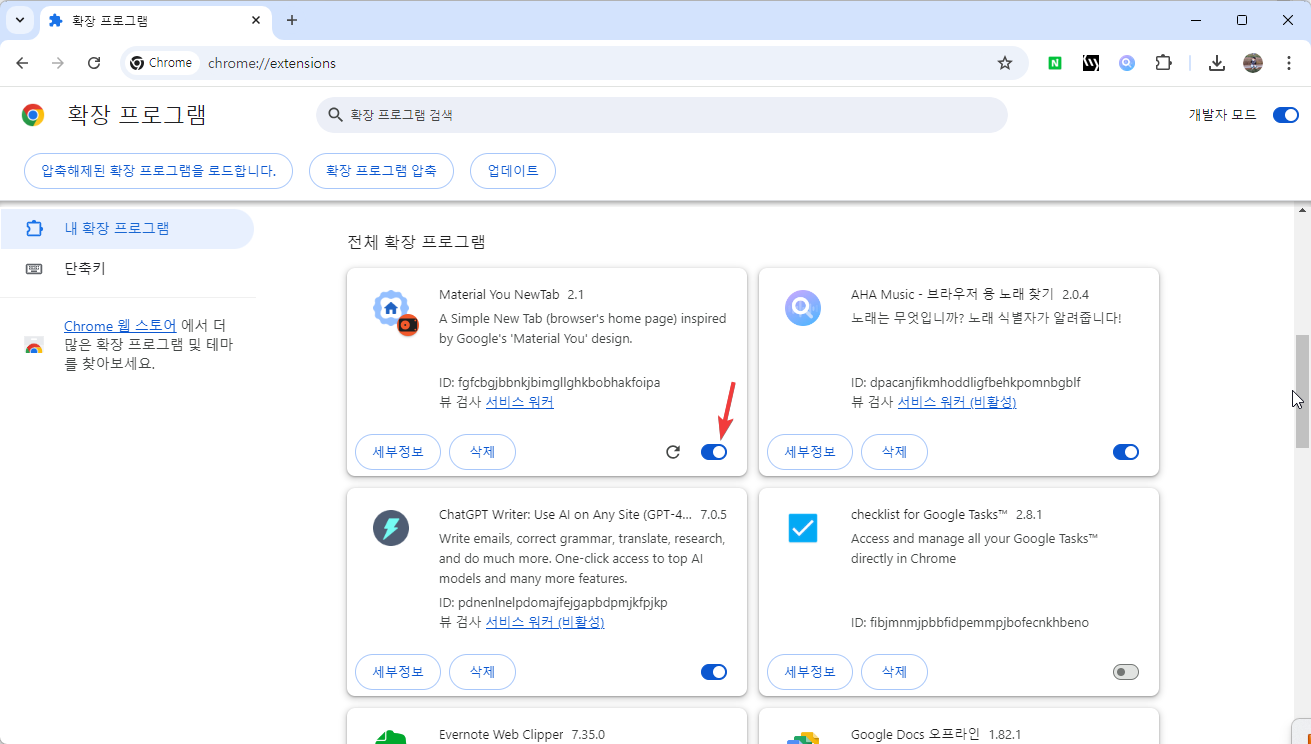Image resolution: width=1311 pixels, height=744 pixels.
Task: Open 세부정보 for AHA Music
Action: tap(810, 452)
